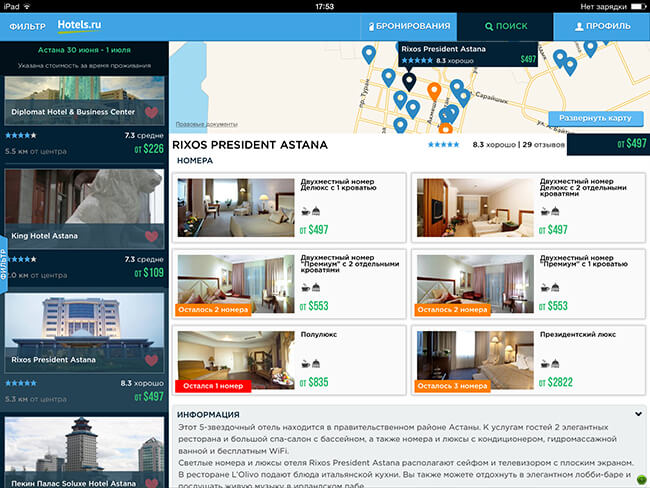Pull out the side Фильтр vertical tab
Image resolution: width=650 pixels, height=488 pixels.
pyautogui.click(x=4, y=264)
